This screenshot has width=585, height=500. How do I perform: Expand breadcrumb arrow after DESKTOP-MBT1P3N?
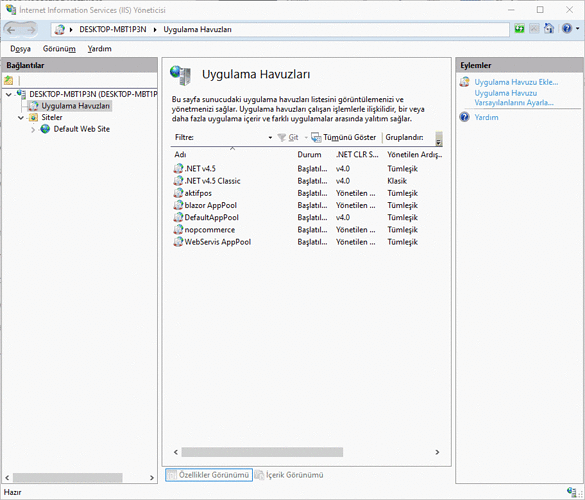click(x=155, y=29)
